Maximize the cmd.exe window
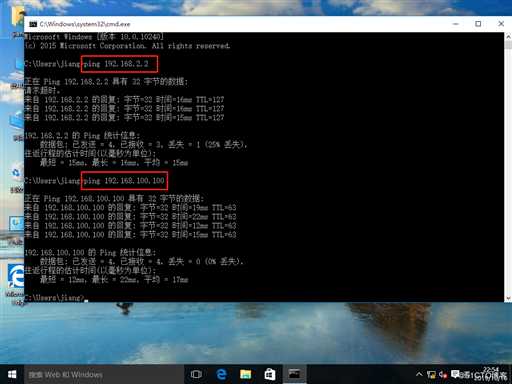Image resolution: width=512 pixels, height=384 pixels. point(478,24)
